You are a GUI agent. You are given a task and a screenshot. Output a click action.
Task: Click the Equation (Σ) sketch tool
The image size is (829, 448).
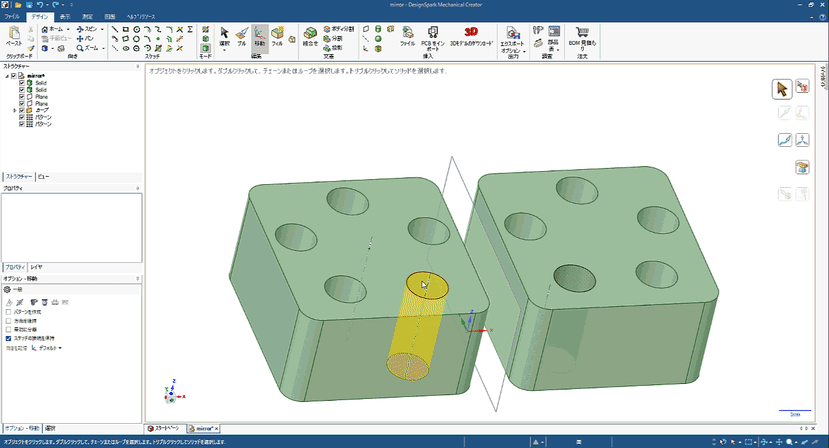click(190, 30)
